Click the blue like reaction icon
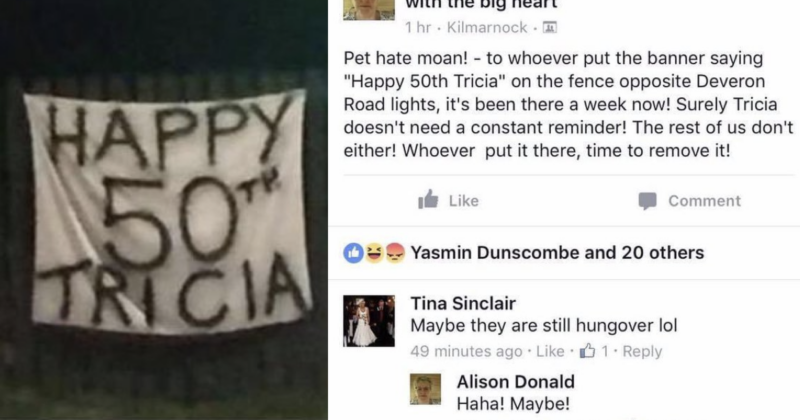Viewport: 800px width, 420px height. 353,253
